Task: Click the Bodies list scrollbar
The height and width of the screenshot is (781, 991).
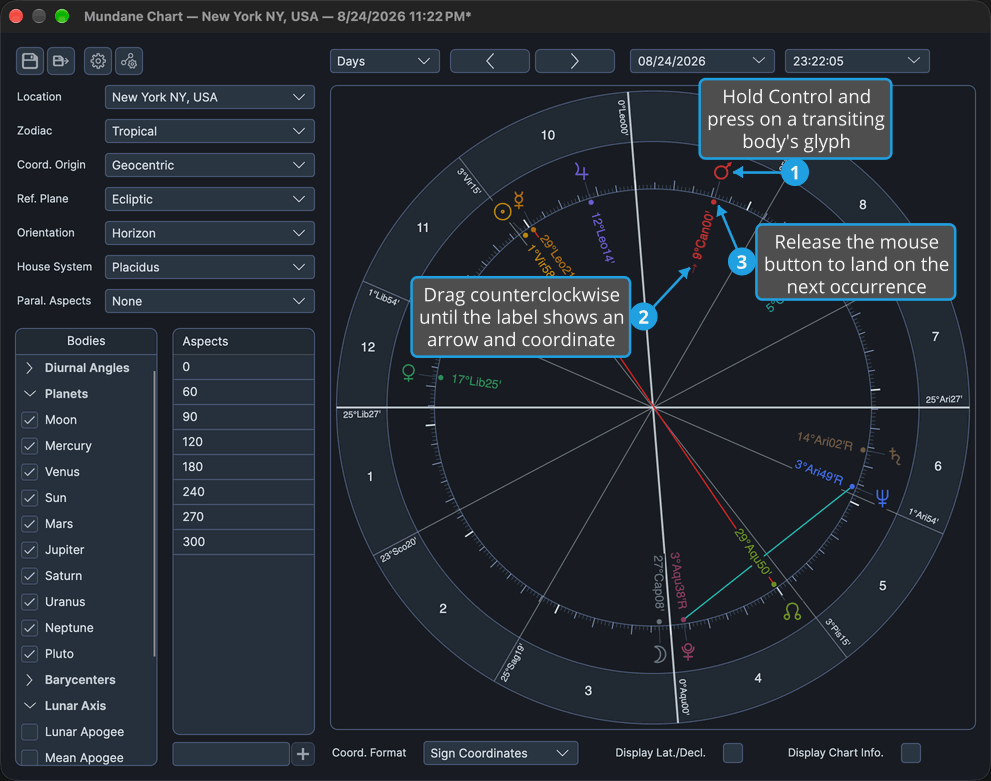Action: pos(154,514)
